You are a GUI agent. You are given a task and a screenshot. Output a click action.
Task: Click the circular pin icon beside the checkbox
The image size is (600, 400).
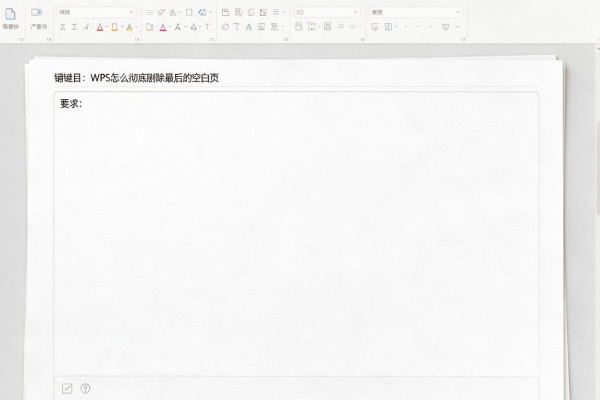85,389
